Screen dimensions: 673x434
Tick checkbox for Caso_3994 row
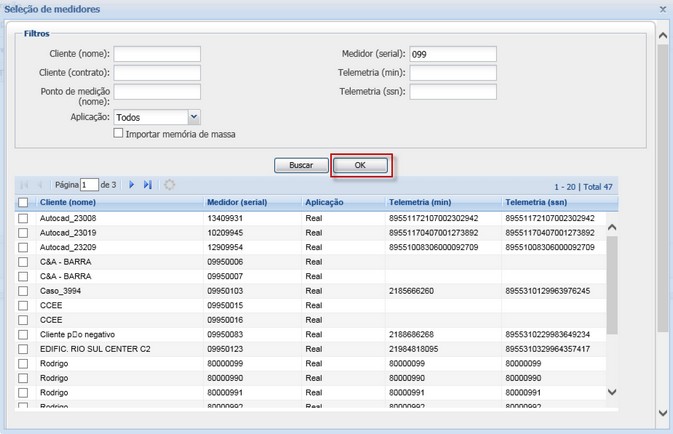click(23, 291)
